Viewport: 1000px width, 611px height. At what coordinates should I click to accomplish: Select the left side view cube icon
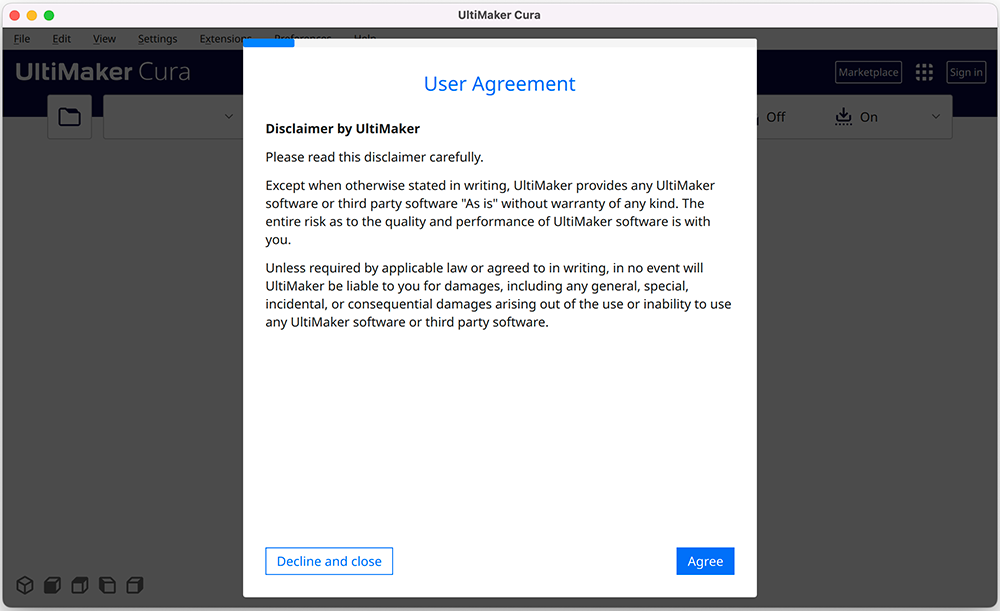[107, 585]
